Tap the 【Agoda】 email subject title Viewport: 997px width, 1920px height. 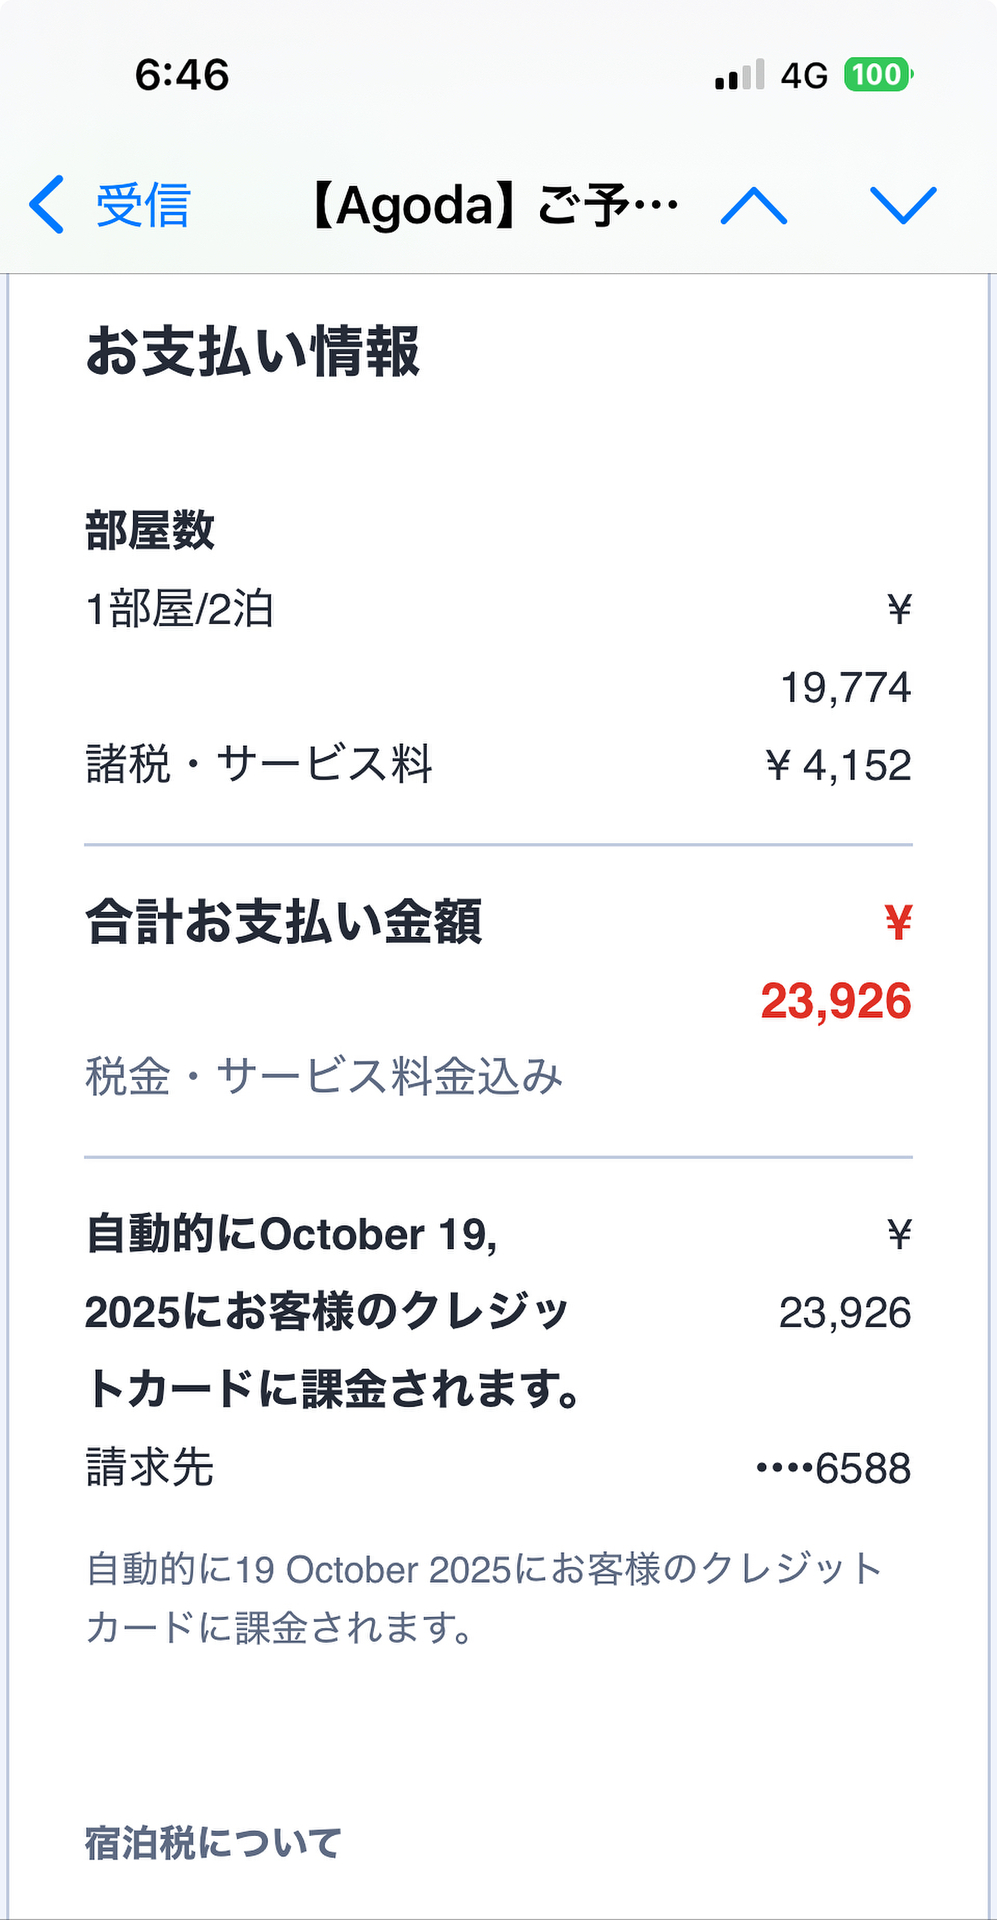(x=493, y=205)
